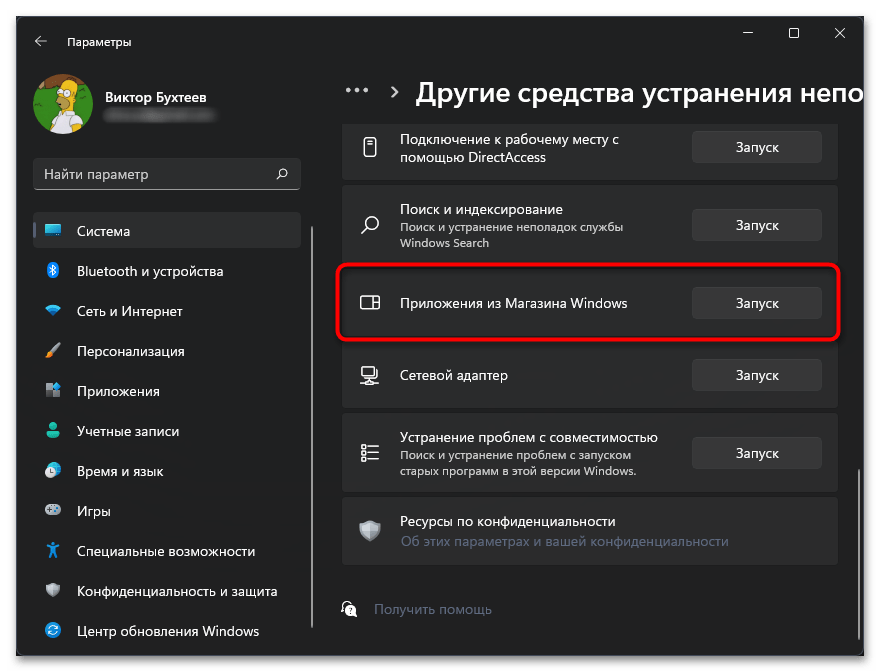Open Персонализация section
Screen dimensions: 880x672
(167, 351)
